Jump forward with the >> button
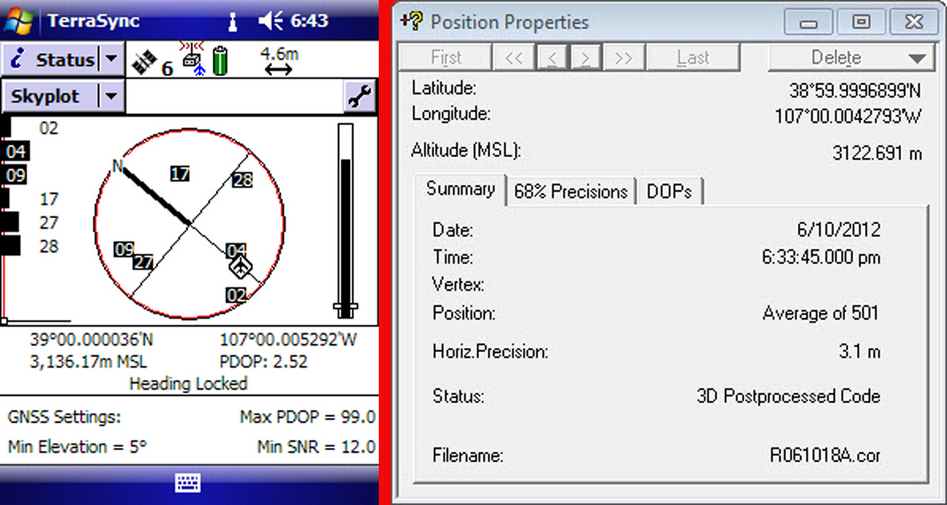 click(623, 58)
